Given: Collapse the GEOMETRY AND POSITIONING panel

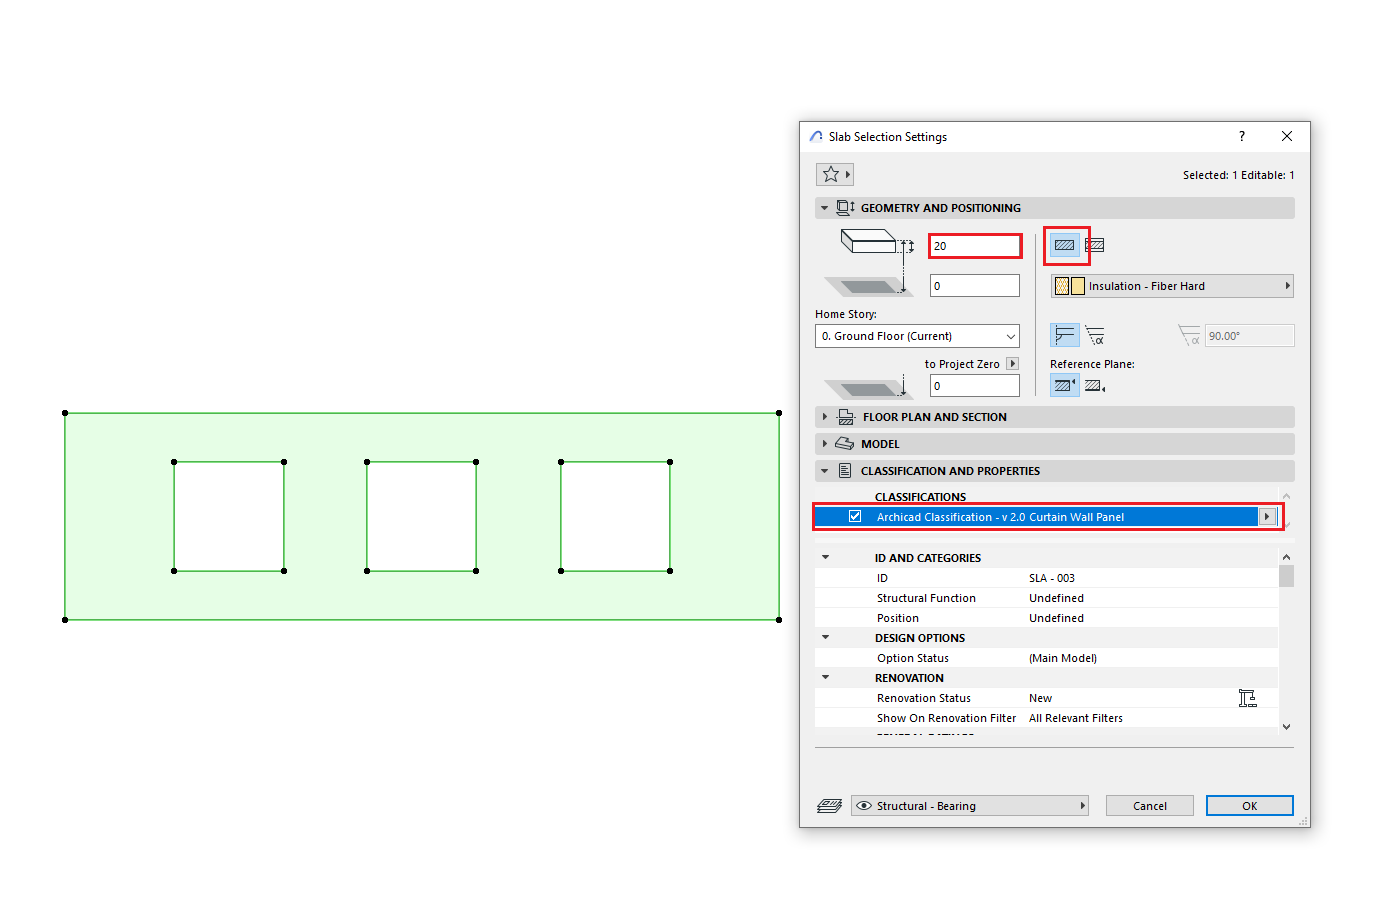Looking at the screenshot, I should [823, 207].
